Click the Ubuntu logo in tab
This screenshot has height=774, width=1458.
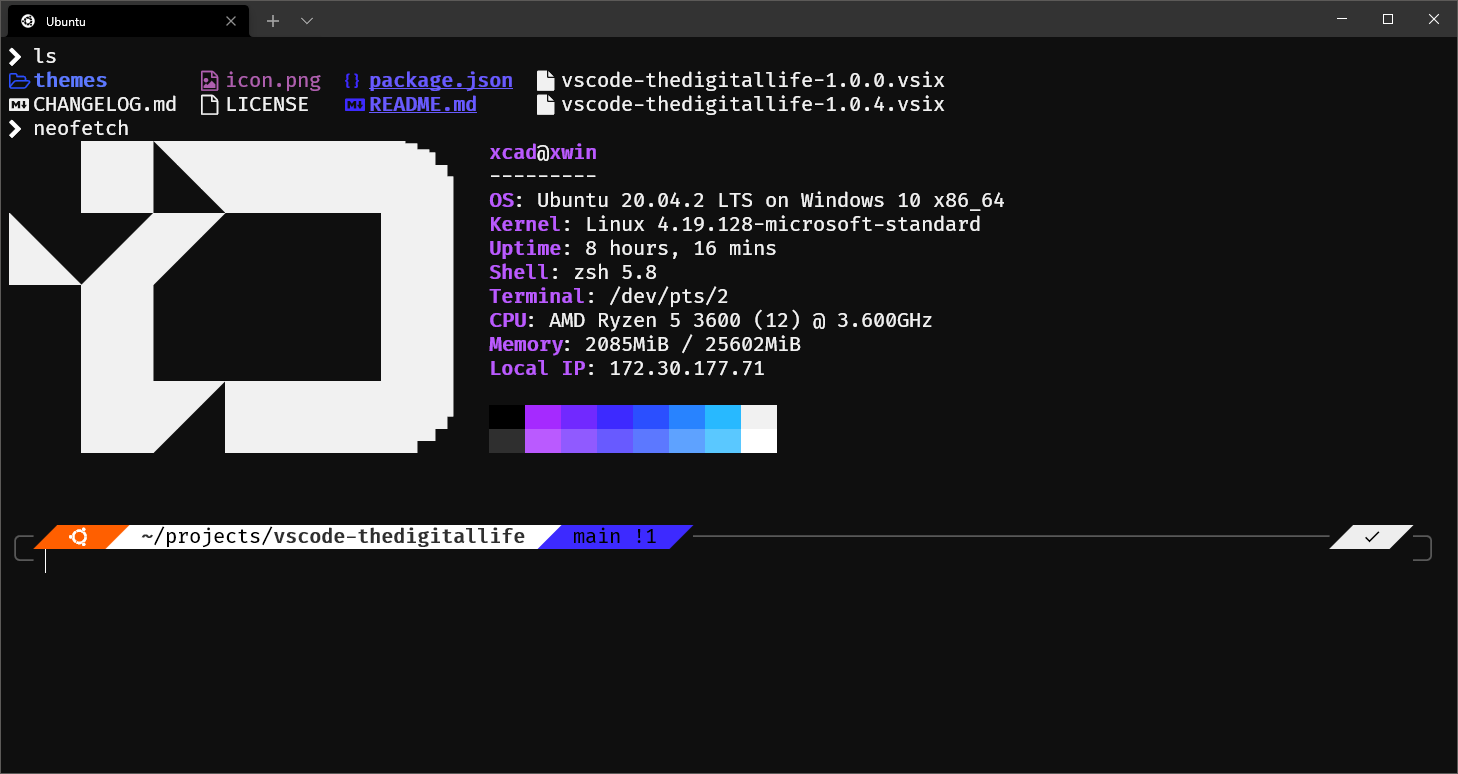point(28,21)
